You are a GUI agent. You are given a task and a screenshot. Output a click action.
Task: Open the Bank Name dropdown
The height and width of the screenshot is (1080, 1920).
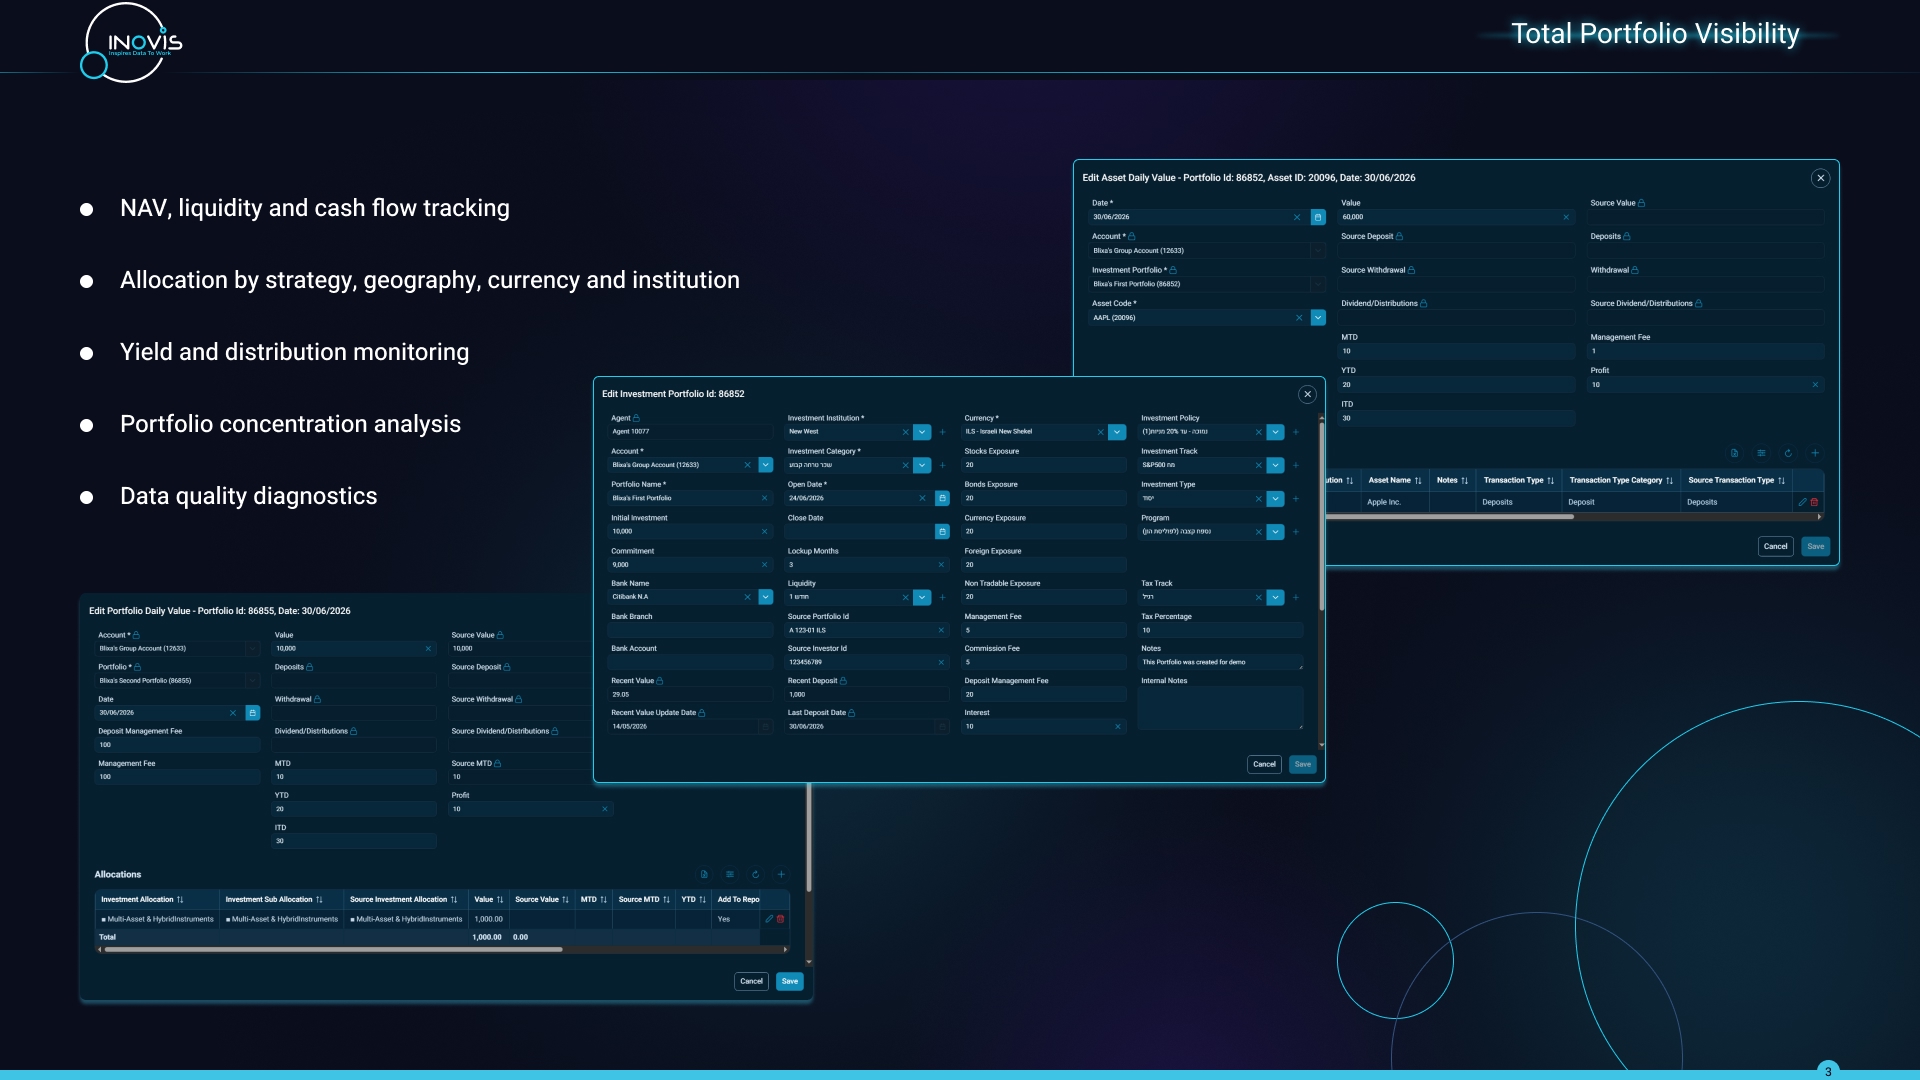[765, 597]
